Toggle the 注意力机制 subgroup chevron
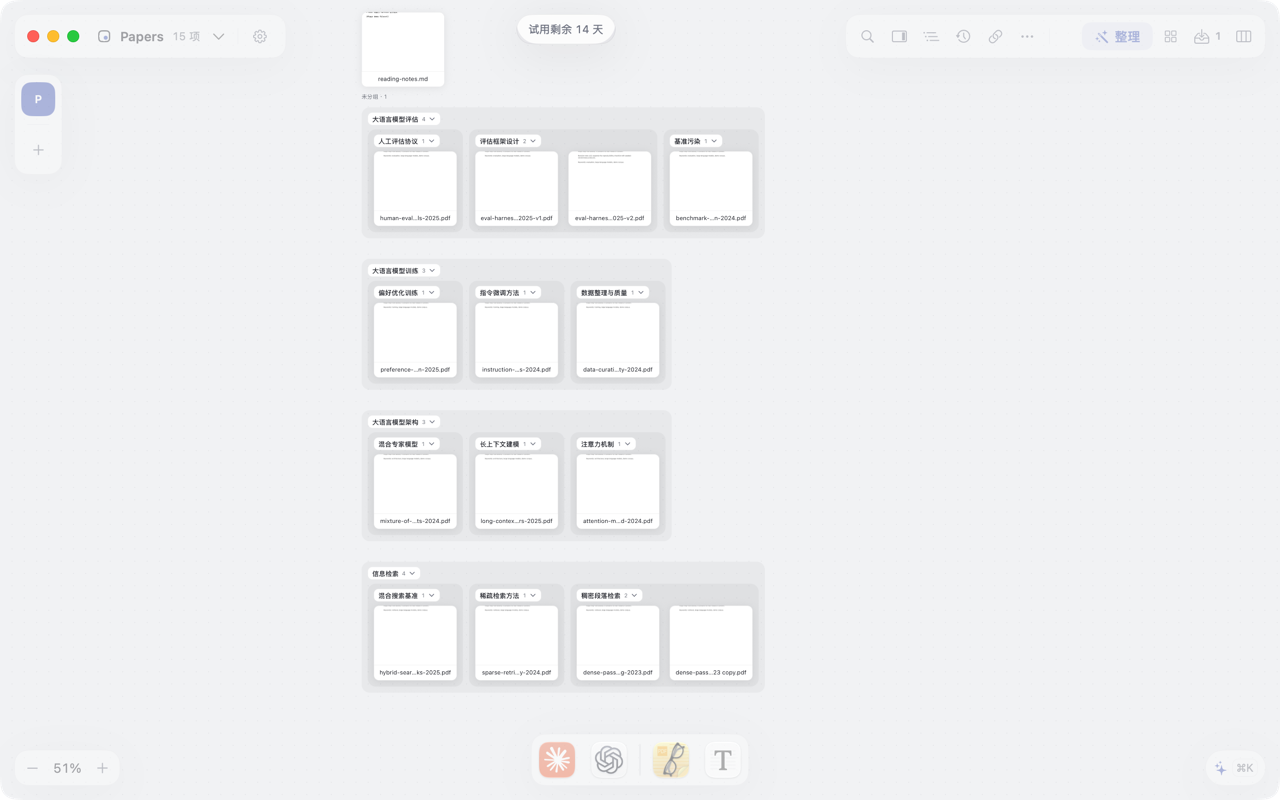 click(x=628, y=444)
